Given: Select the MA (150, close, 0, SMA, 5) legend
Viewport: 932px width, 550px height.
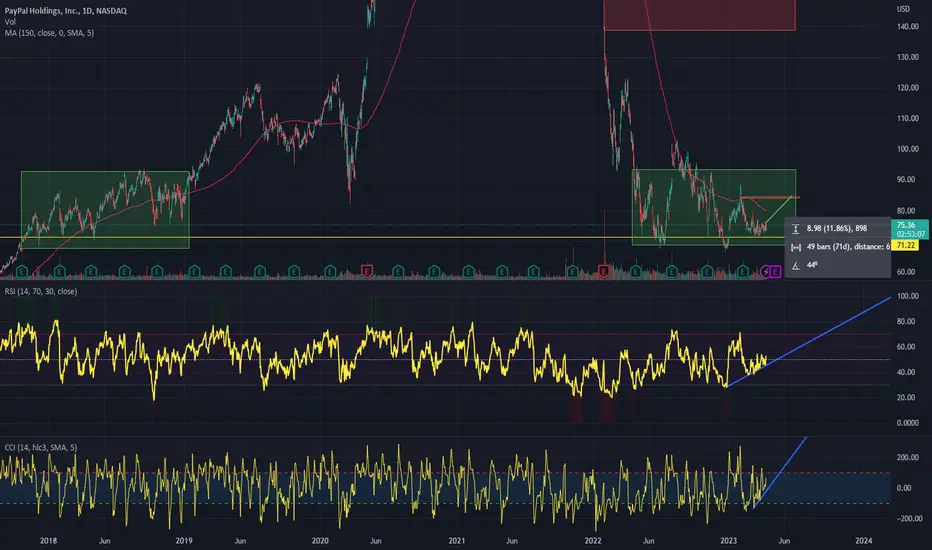Looking at the screenshot, I should click(49, 33).
